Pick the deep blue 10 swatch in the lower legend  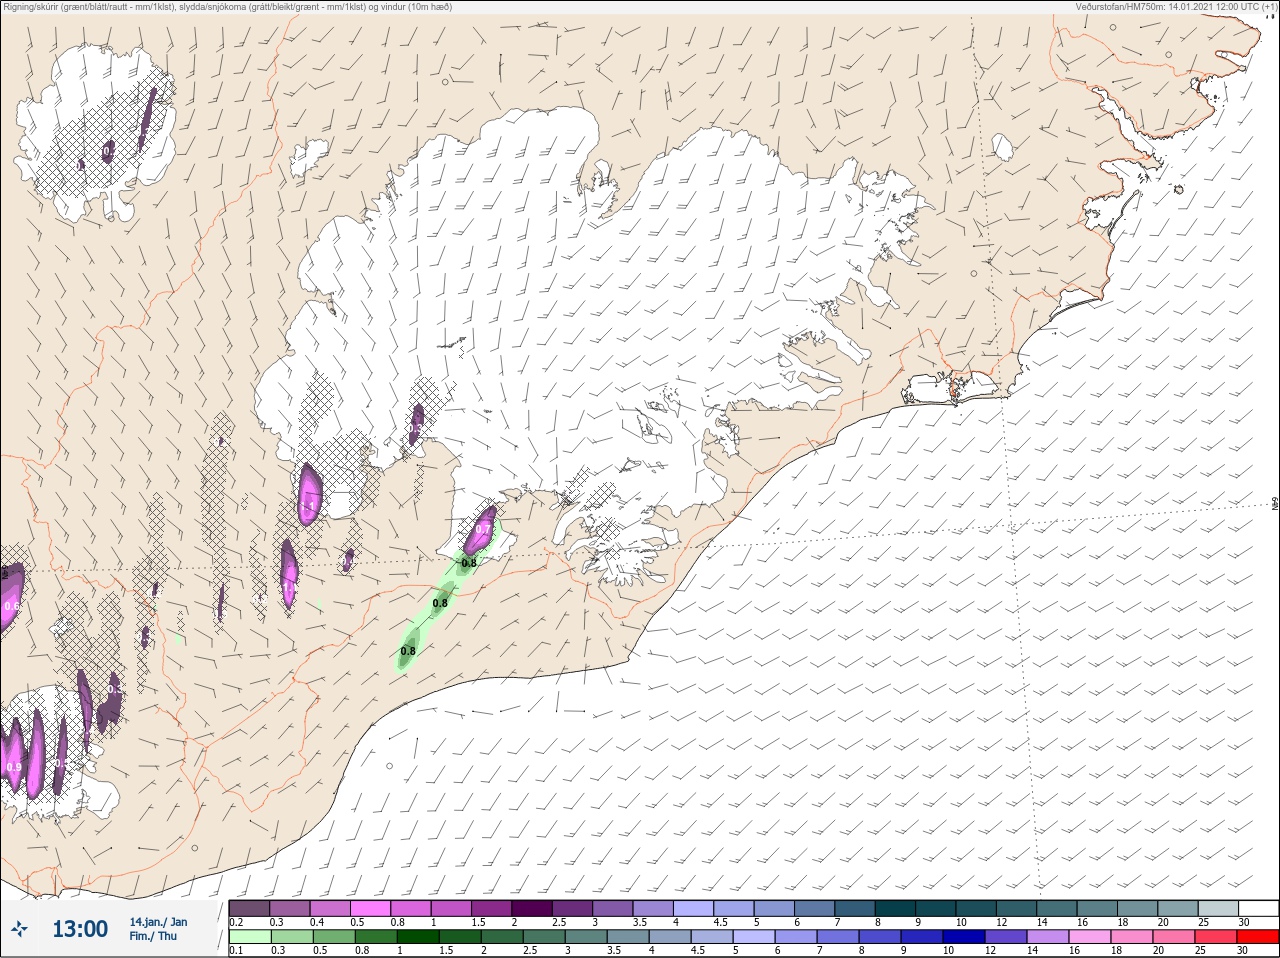click(964, 938)
